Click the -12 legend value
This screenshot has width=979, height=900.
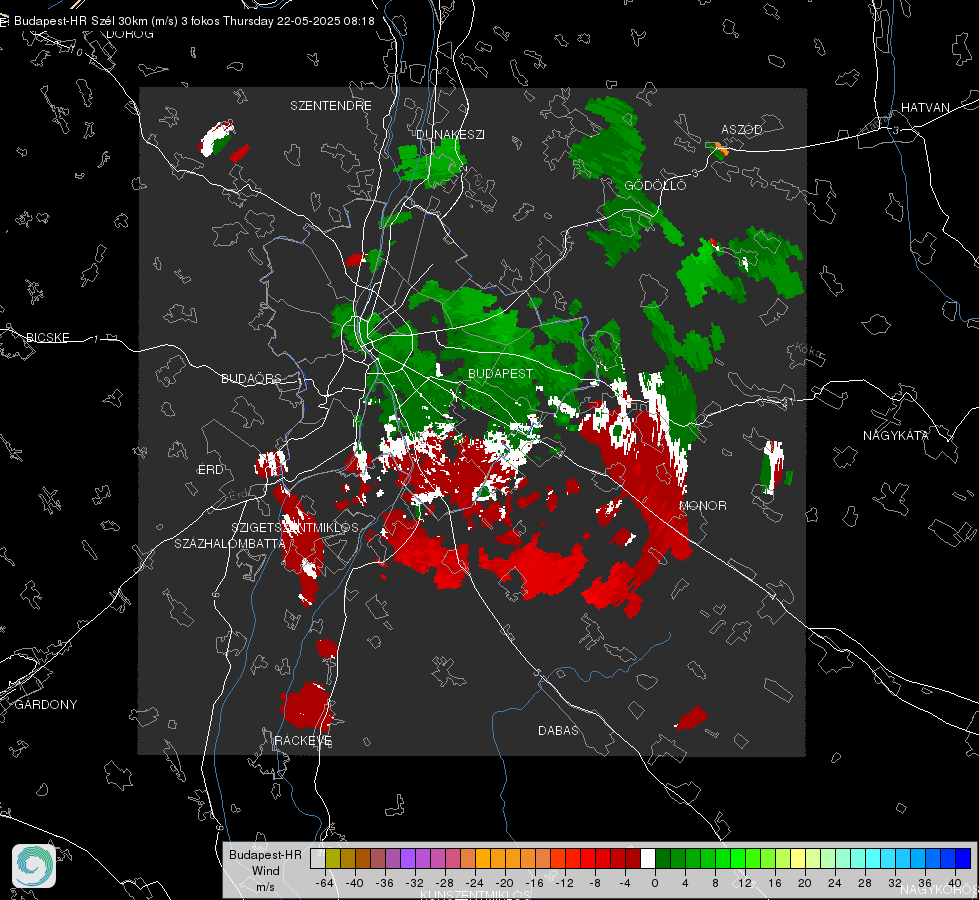(x=564, y=883)
